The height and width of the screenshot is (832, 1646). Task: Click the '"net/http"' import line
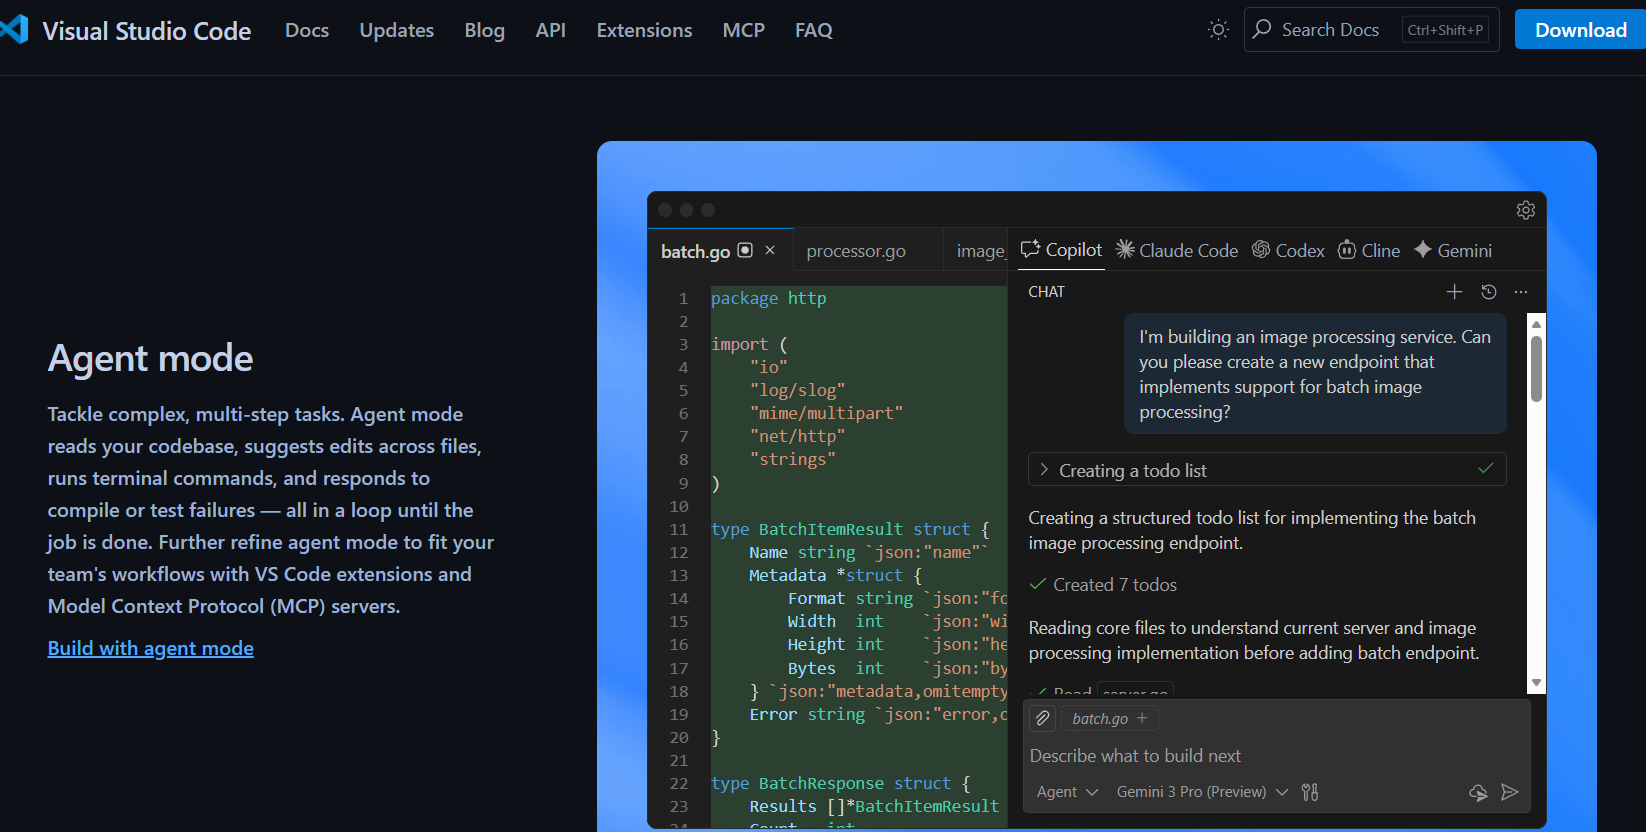[797, 436]
